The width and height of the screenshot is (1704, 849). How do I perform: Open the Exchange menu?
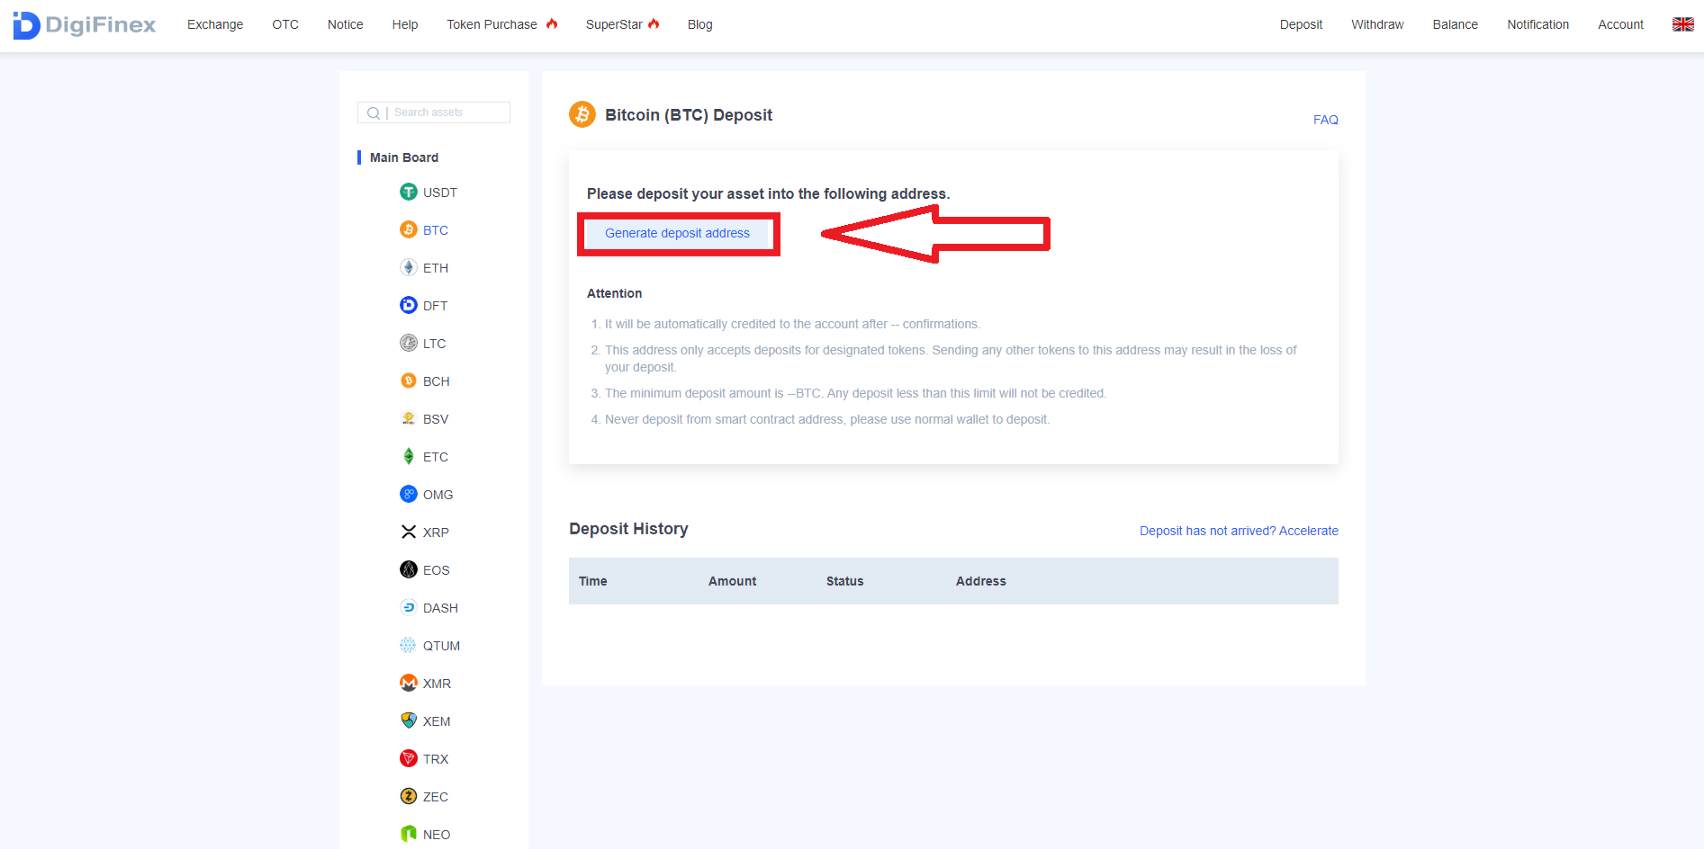tap(215, 25)
